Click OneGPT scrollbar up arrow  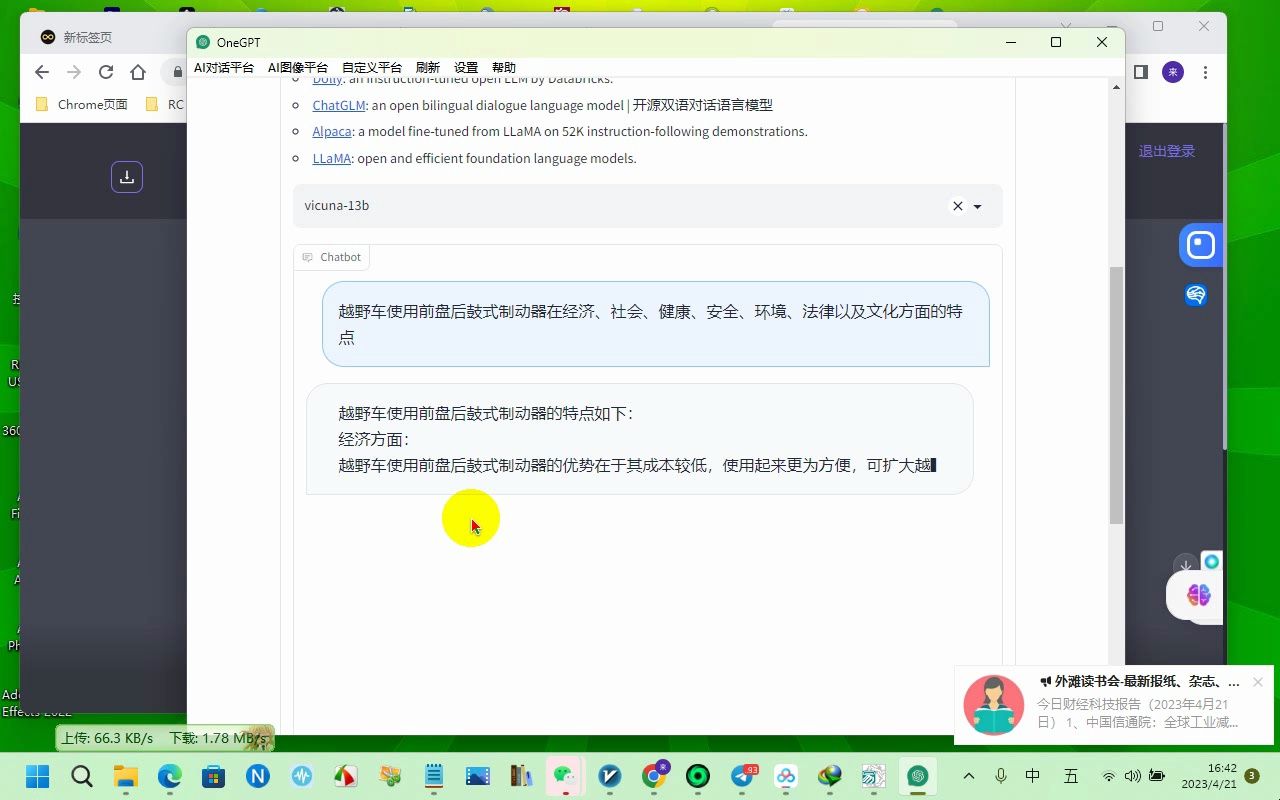coord(1116,87)
